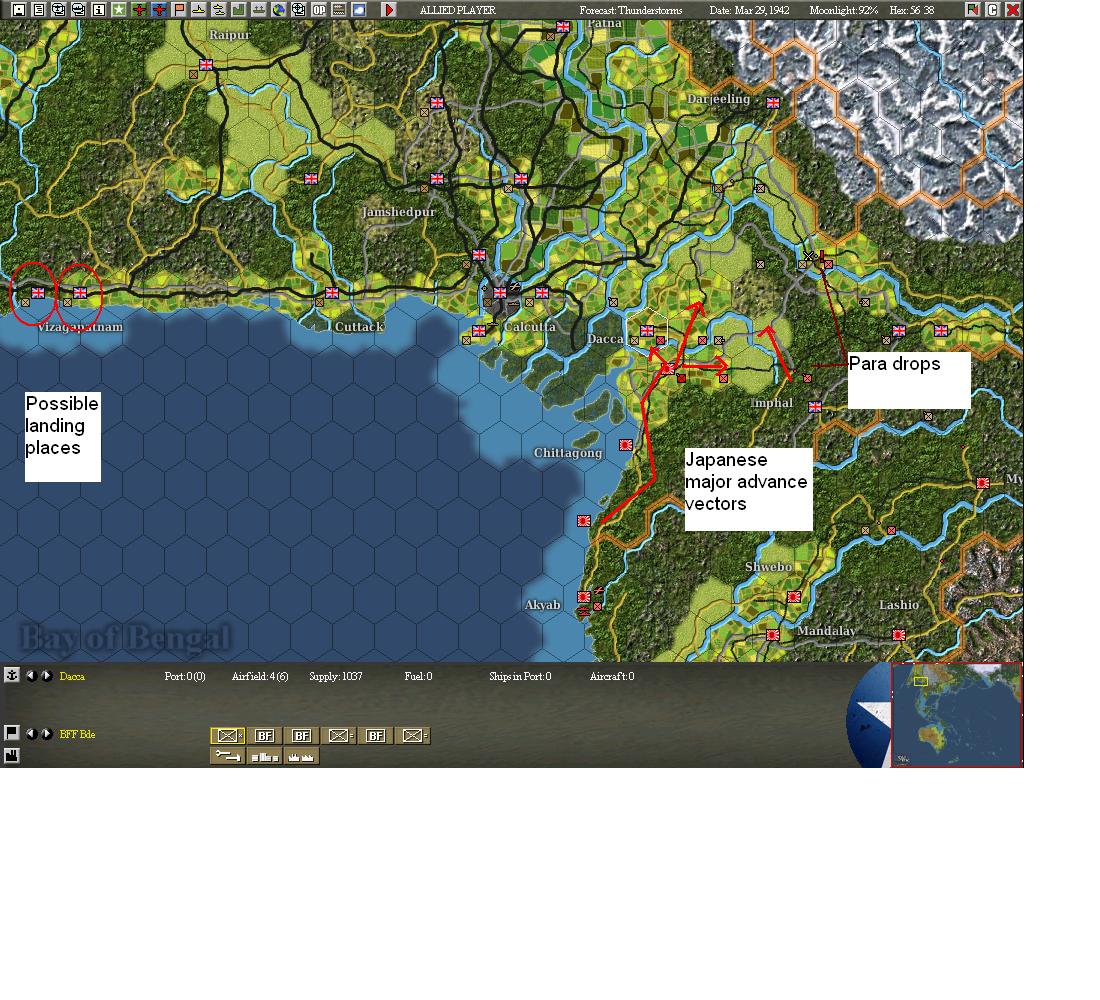Viewport: 1100px width, 1000px height.
Task: Click the yellow 'Dacca' base name
Action: (x=72, y=676)
